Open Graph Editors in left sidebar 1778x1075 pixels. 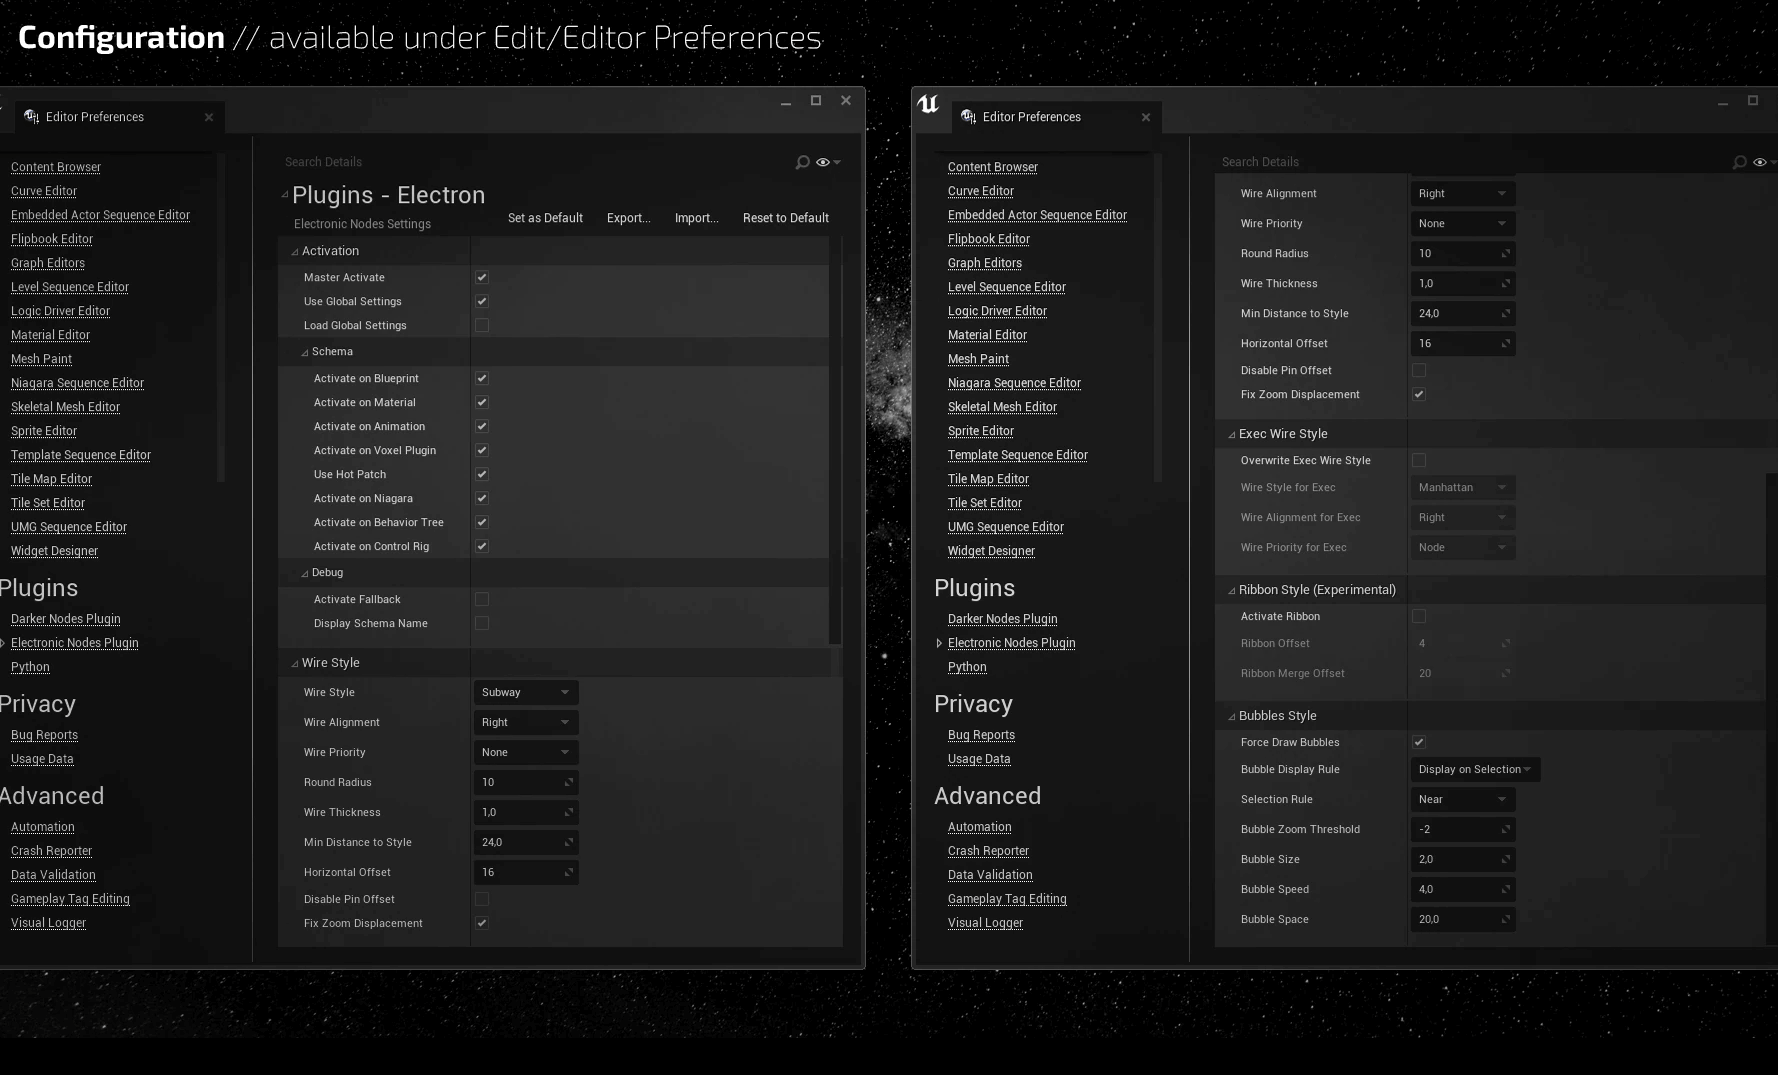48,263
